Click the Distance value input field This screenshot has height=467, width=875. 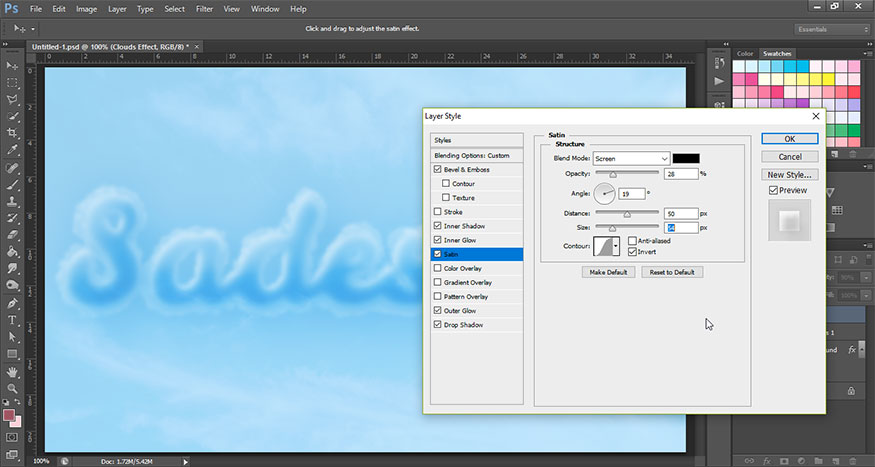pyautogui.click(x=681, y=213)
